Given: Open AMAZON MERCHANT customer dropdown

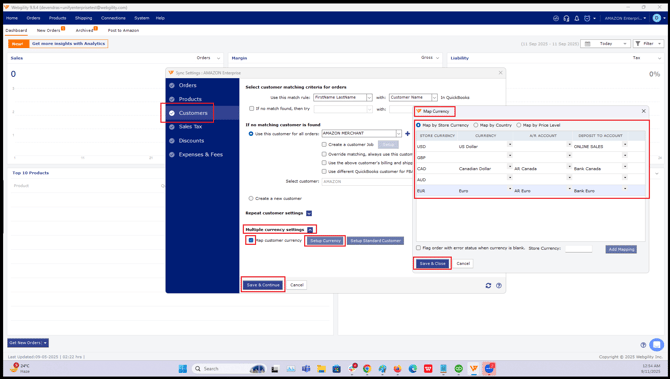Looking at the screenshot, I should [x=399, y=133].
